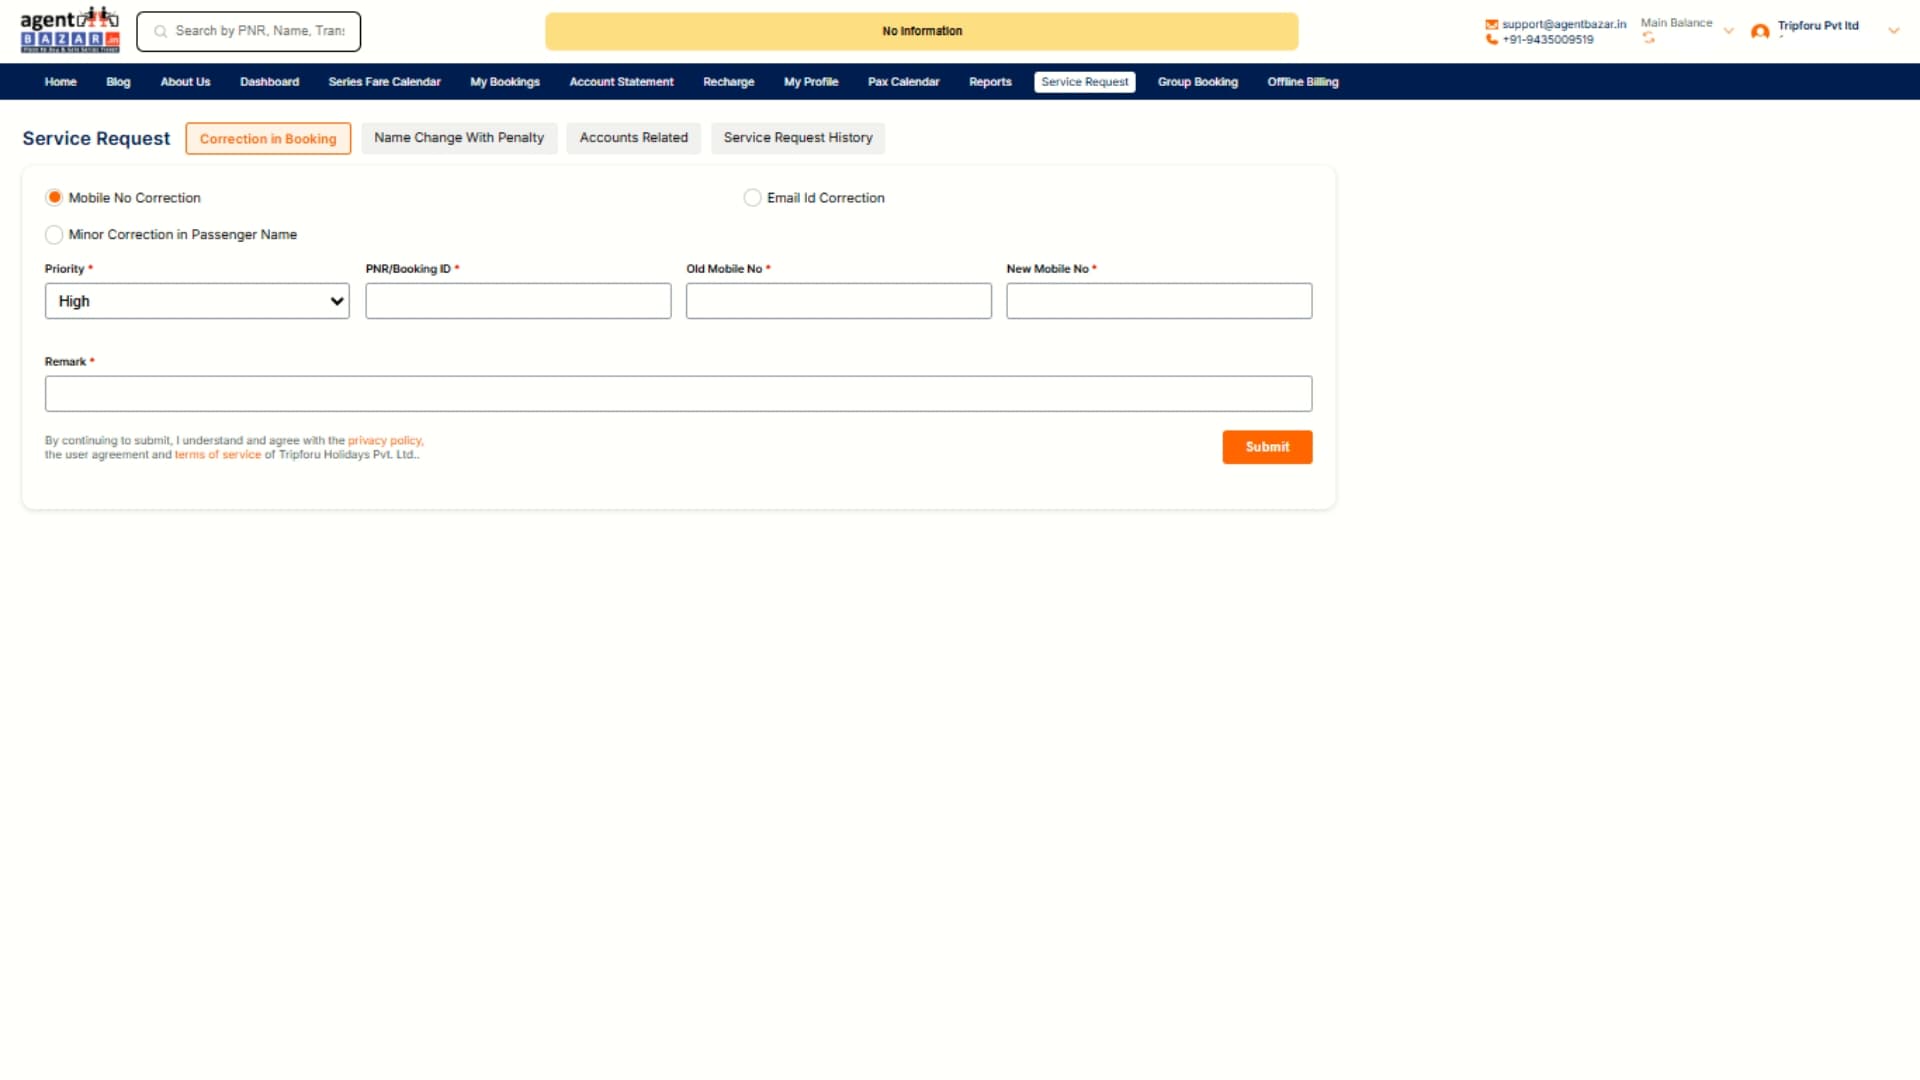Open the About Us page
The image size is (1920, 1080).
point(185,82)
